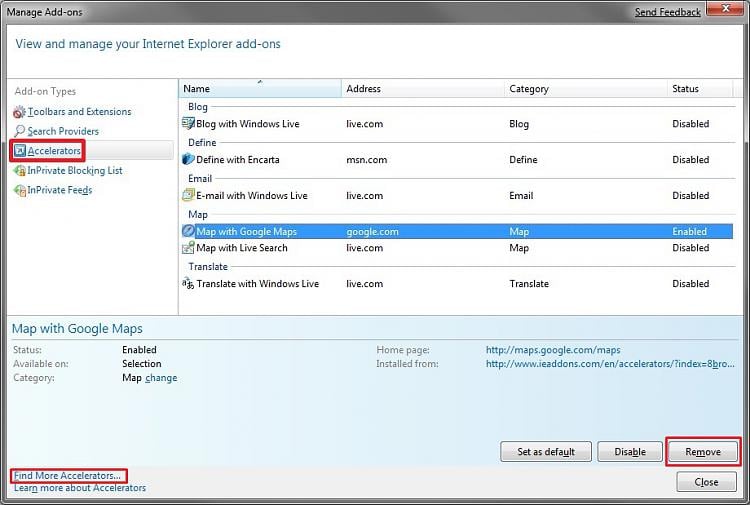
Task: Click Learn more about Accelerators link
Action: click(80, 488)
